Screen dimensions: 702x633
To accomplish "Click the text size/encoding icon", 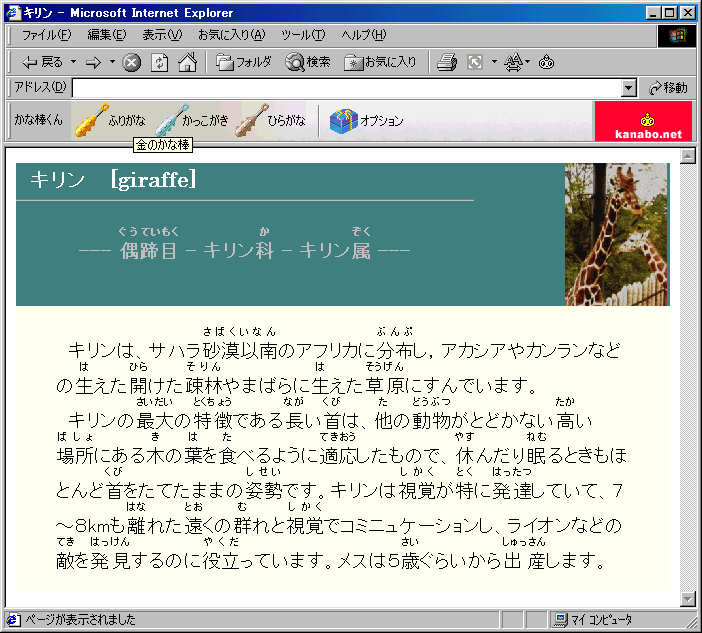I will (x=516, y=62).
